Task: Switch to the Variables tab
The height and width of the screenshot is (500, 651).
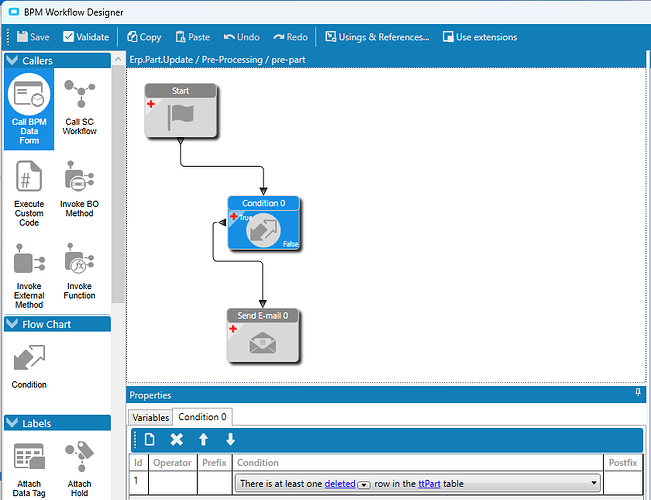Action: 150,417
